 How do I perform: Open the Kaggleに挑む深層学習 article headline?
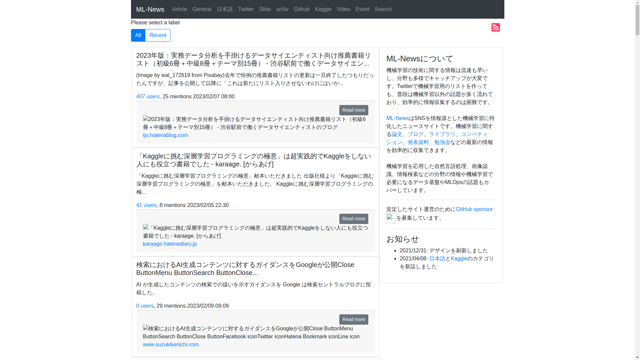click(x=253, y=160)
